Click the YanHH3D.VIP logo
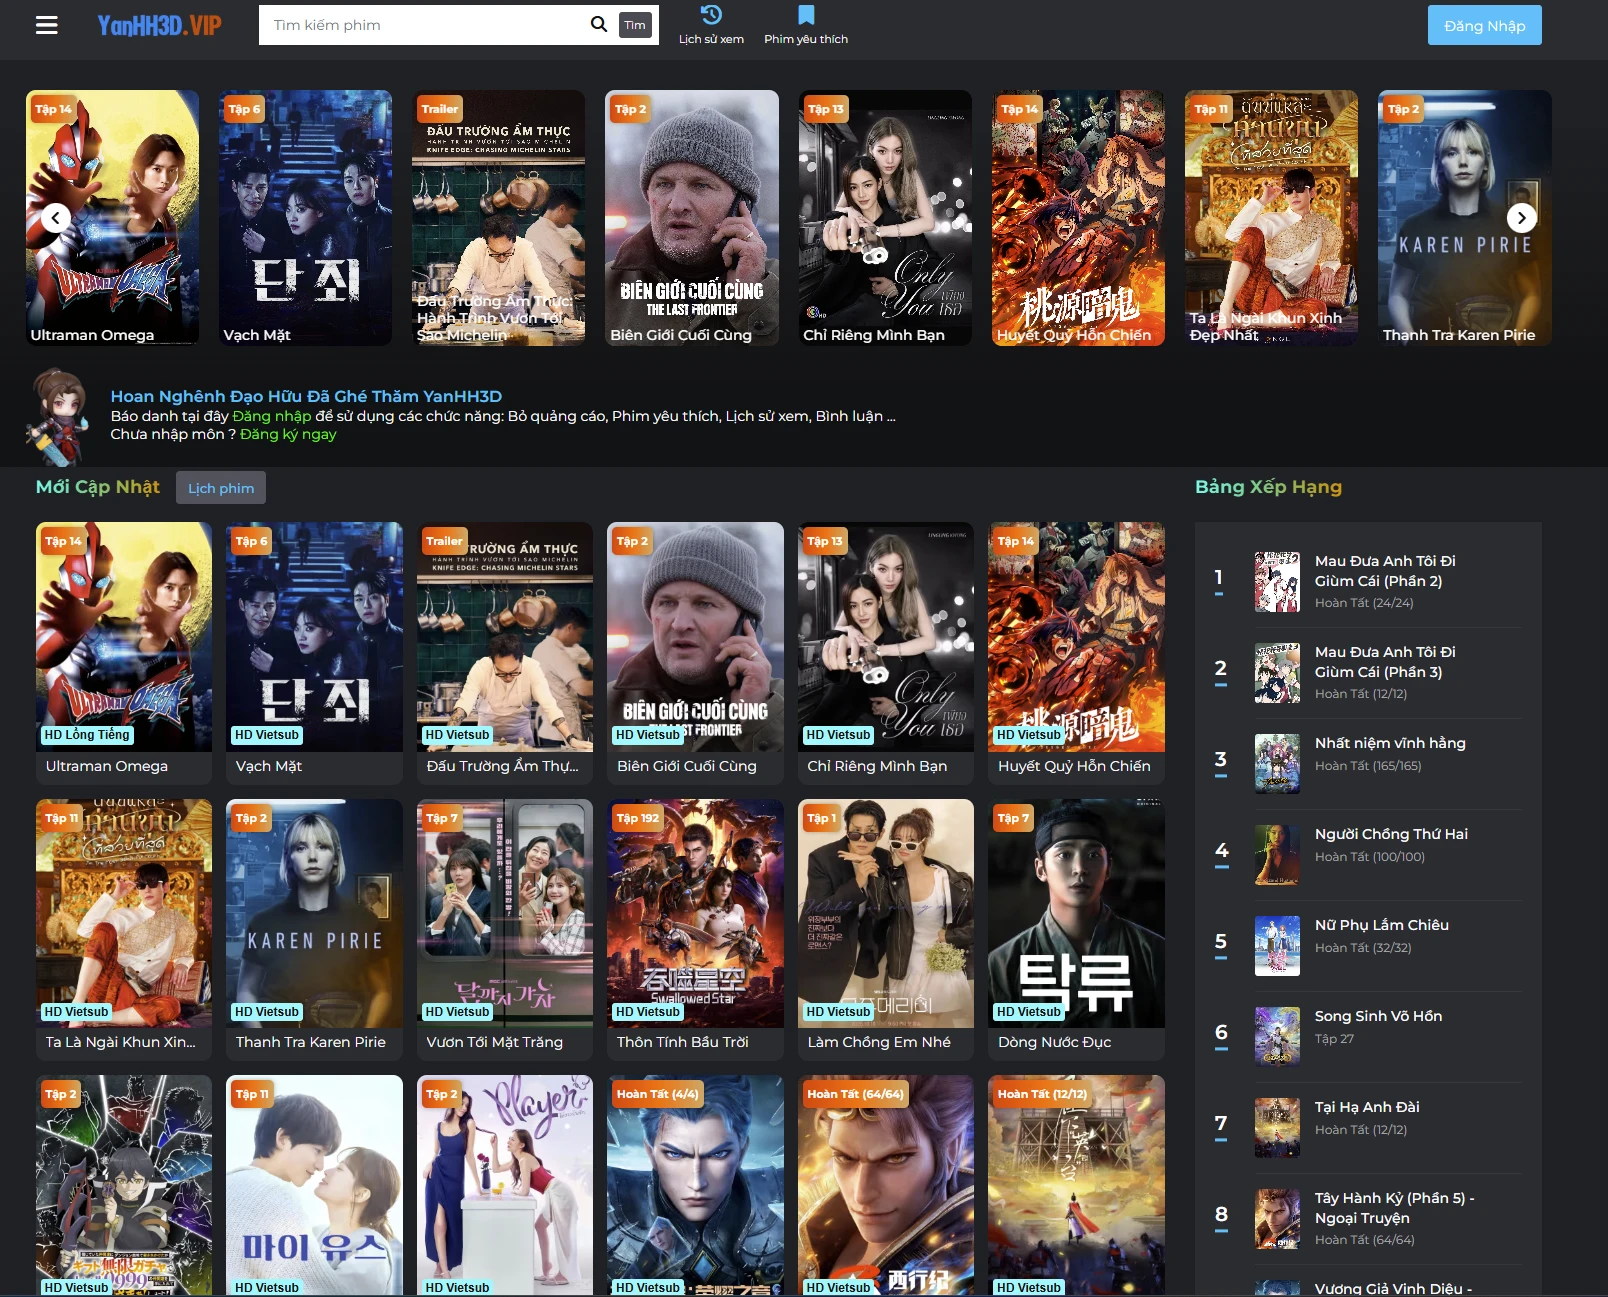Screen dimensions: 1608x1297 pos(159,25)
